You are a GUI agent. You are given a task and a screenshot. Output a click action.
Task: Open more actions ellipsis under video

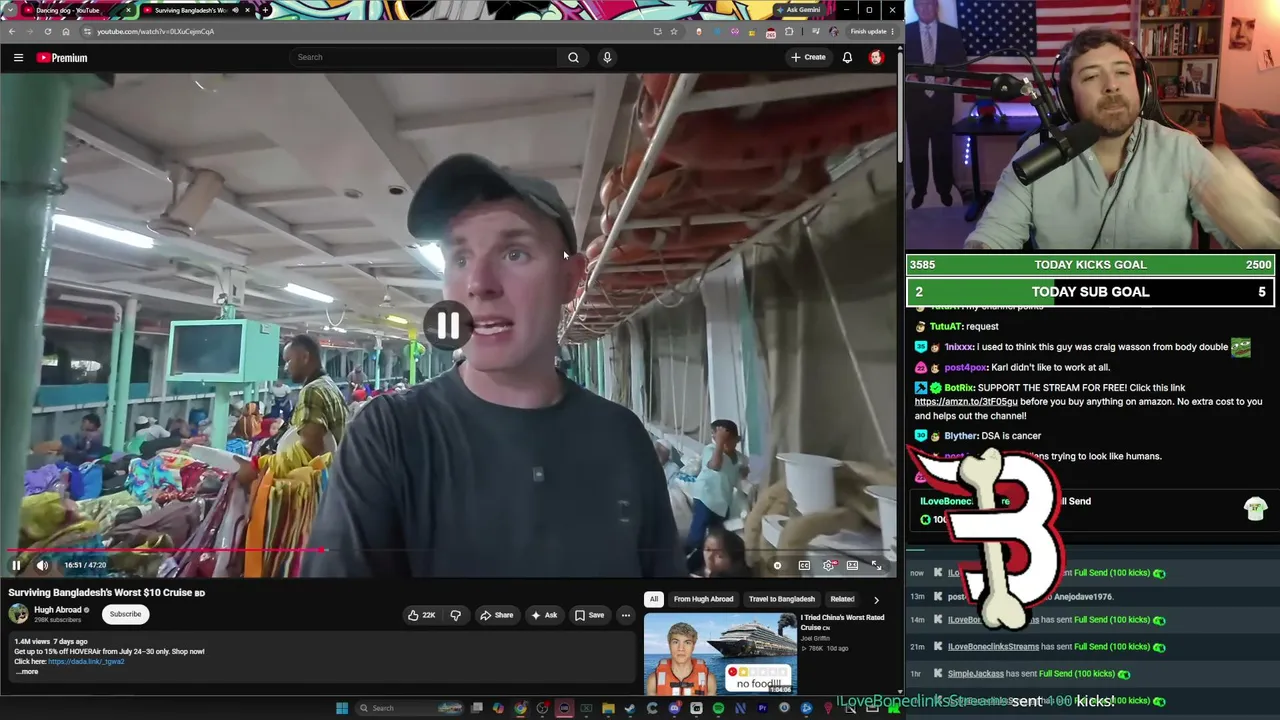click(625, 615)
